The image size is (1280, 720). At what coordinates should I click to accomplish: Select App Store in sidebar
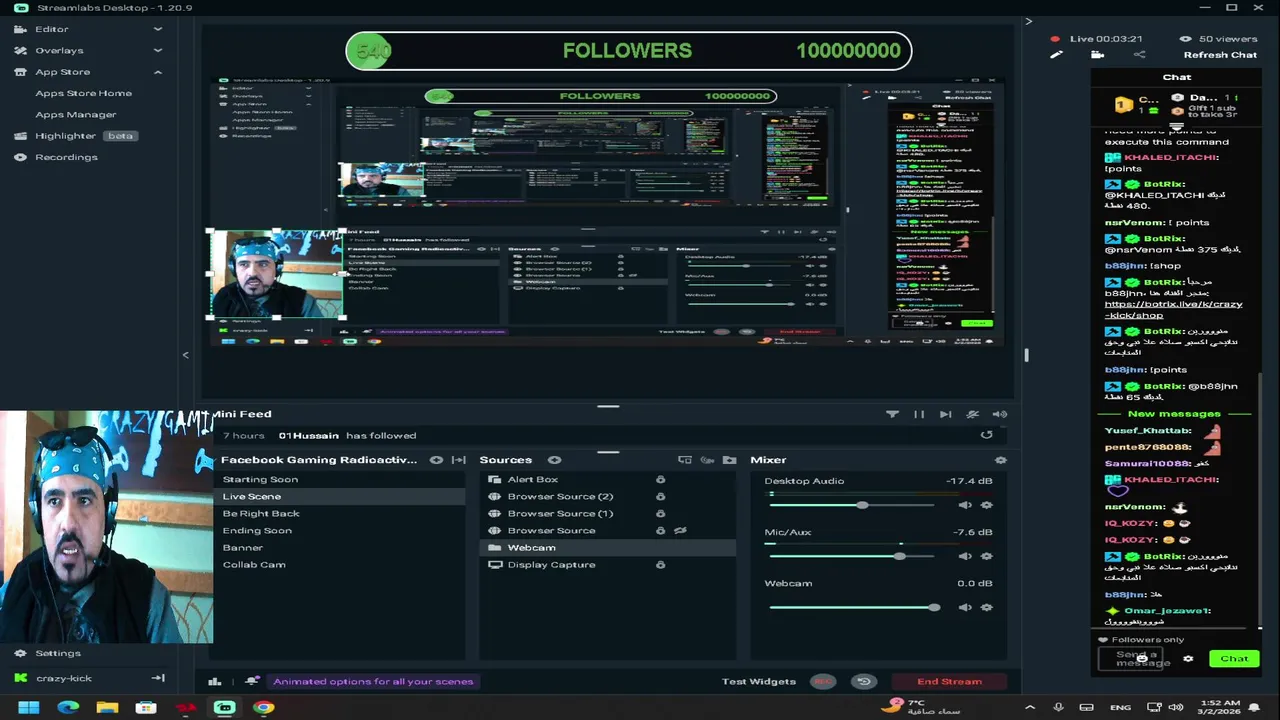[x=62, y=72]
